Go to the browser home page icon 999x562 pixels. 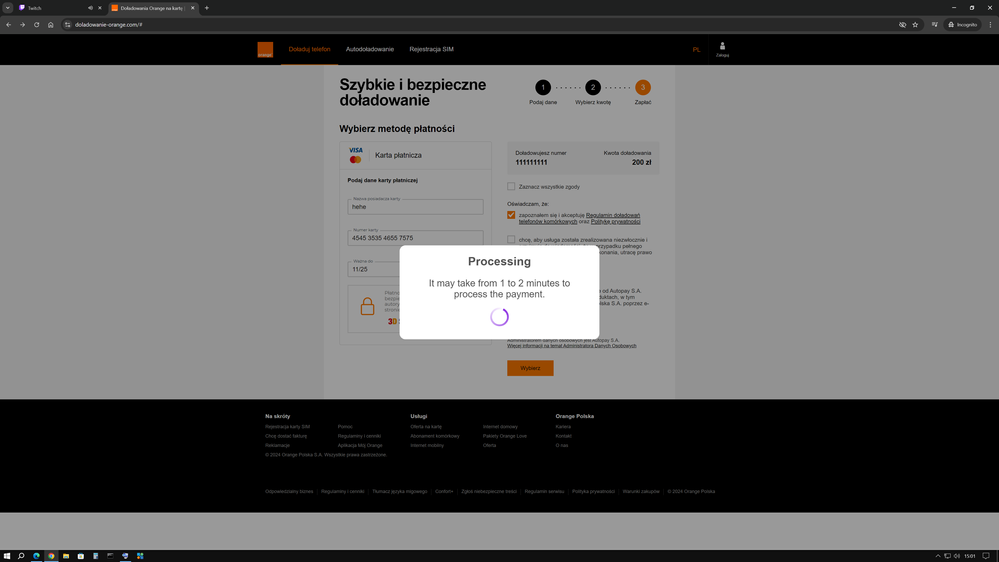point(50,25)
